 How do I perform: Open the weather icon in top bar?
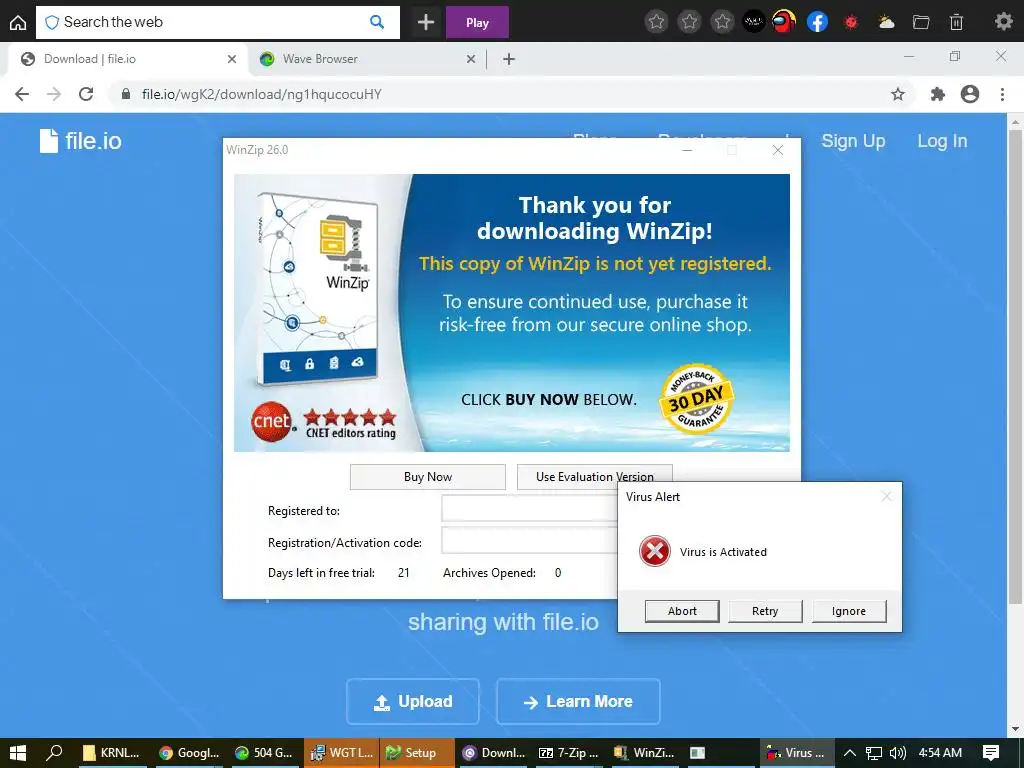886,22
